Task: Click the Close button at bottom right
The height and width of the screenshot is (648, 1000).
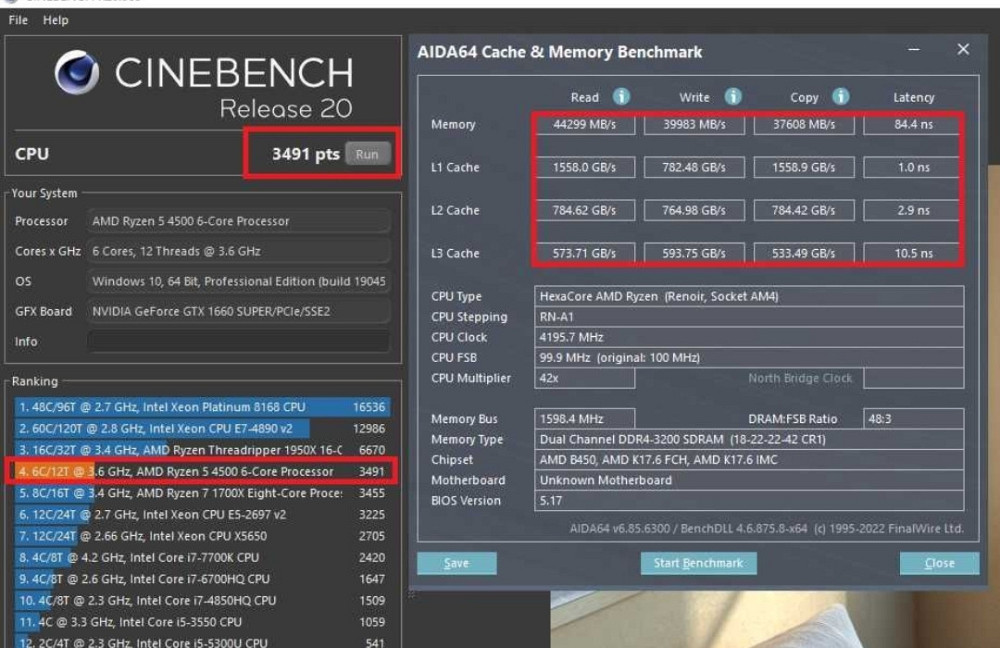Action: 938,563
